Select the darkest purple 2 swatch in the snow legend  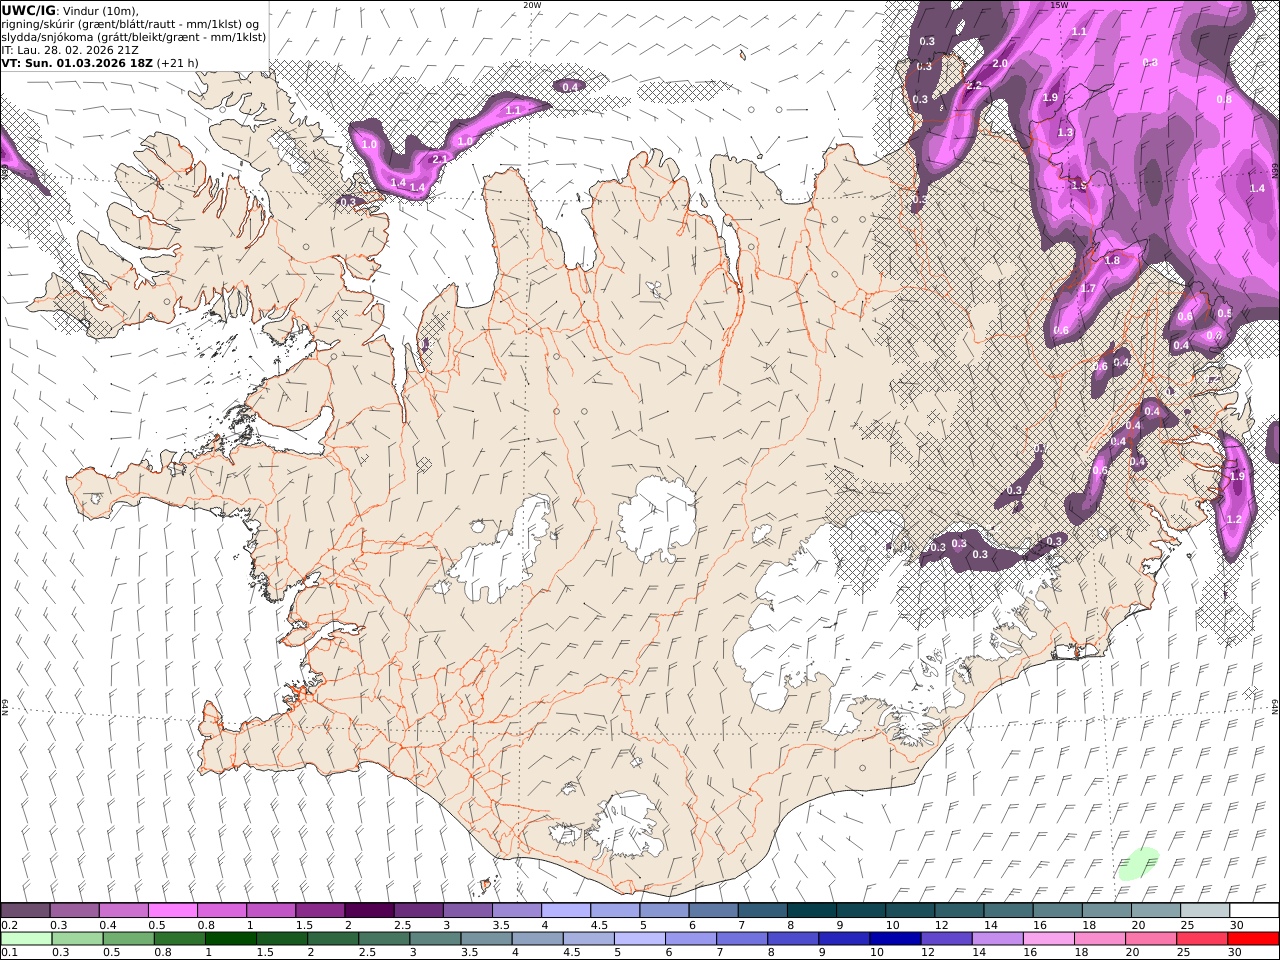(368, 910)
